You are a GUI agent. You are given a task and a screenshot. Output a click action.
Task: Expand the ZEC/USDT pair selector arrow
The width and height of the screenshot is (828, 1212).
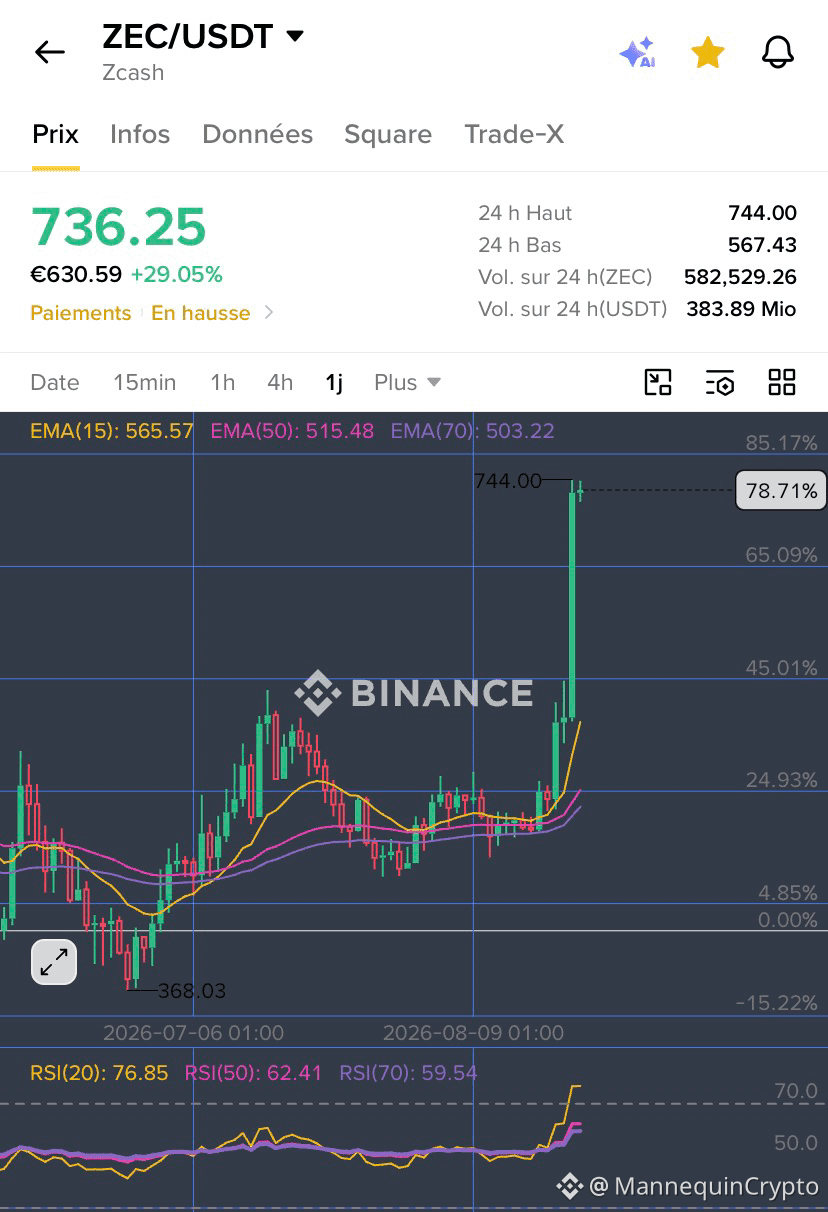pyautogui.click(x=295, y=37)
